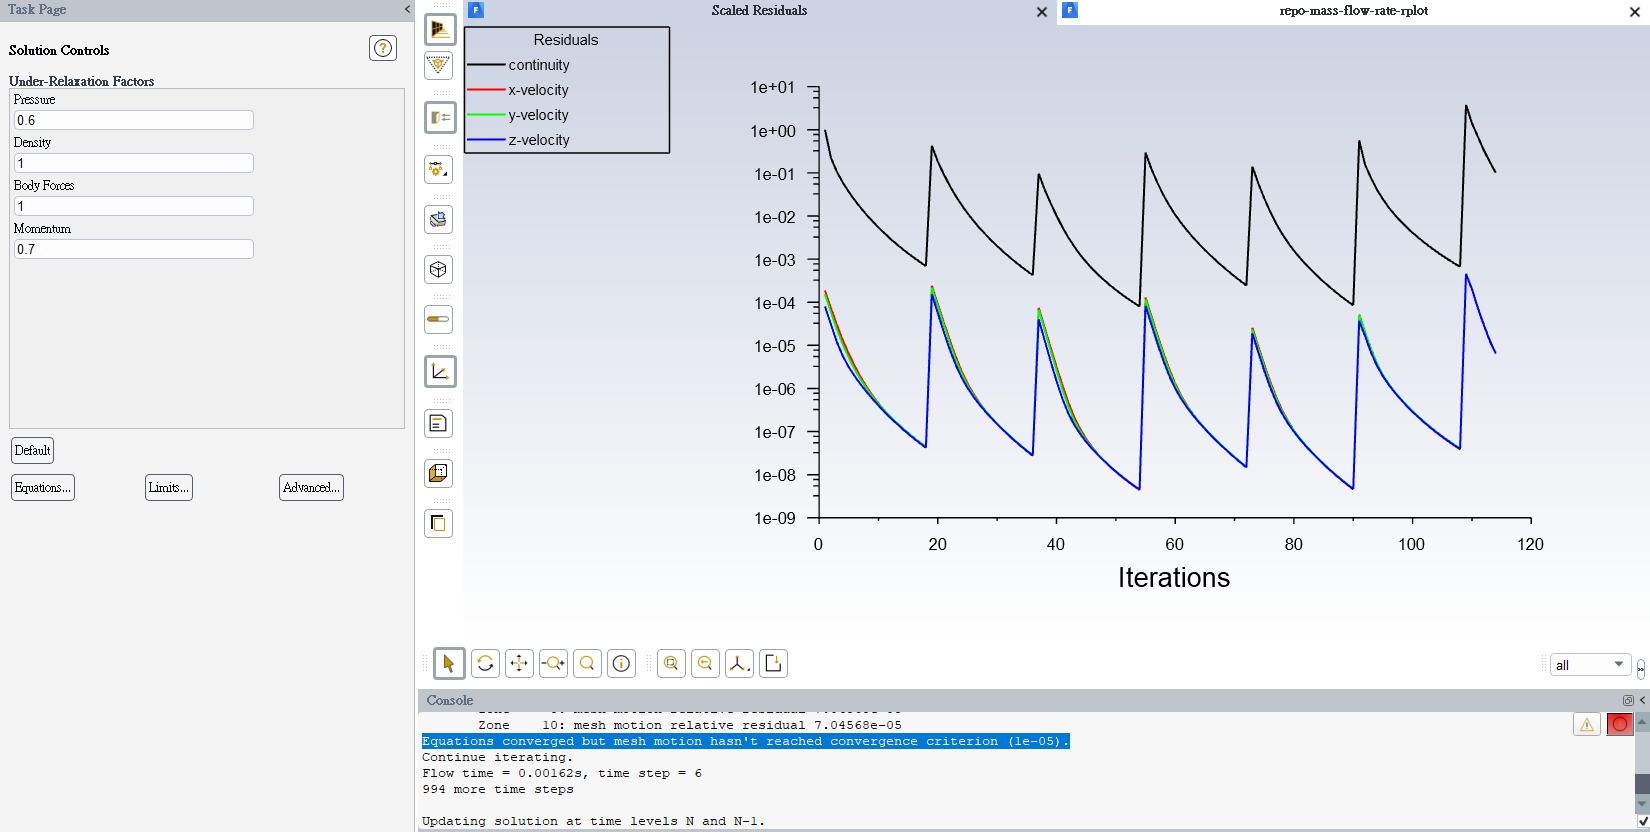Click the 'Flow time = 0.00162s' console line
Screen dimensions: 1650x832
(x=562, y=773)
